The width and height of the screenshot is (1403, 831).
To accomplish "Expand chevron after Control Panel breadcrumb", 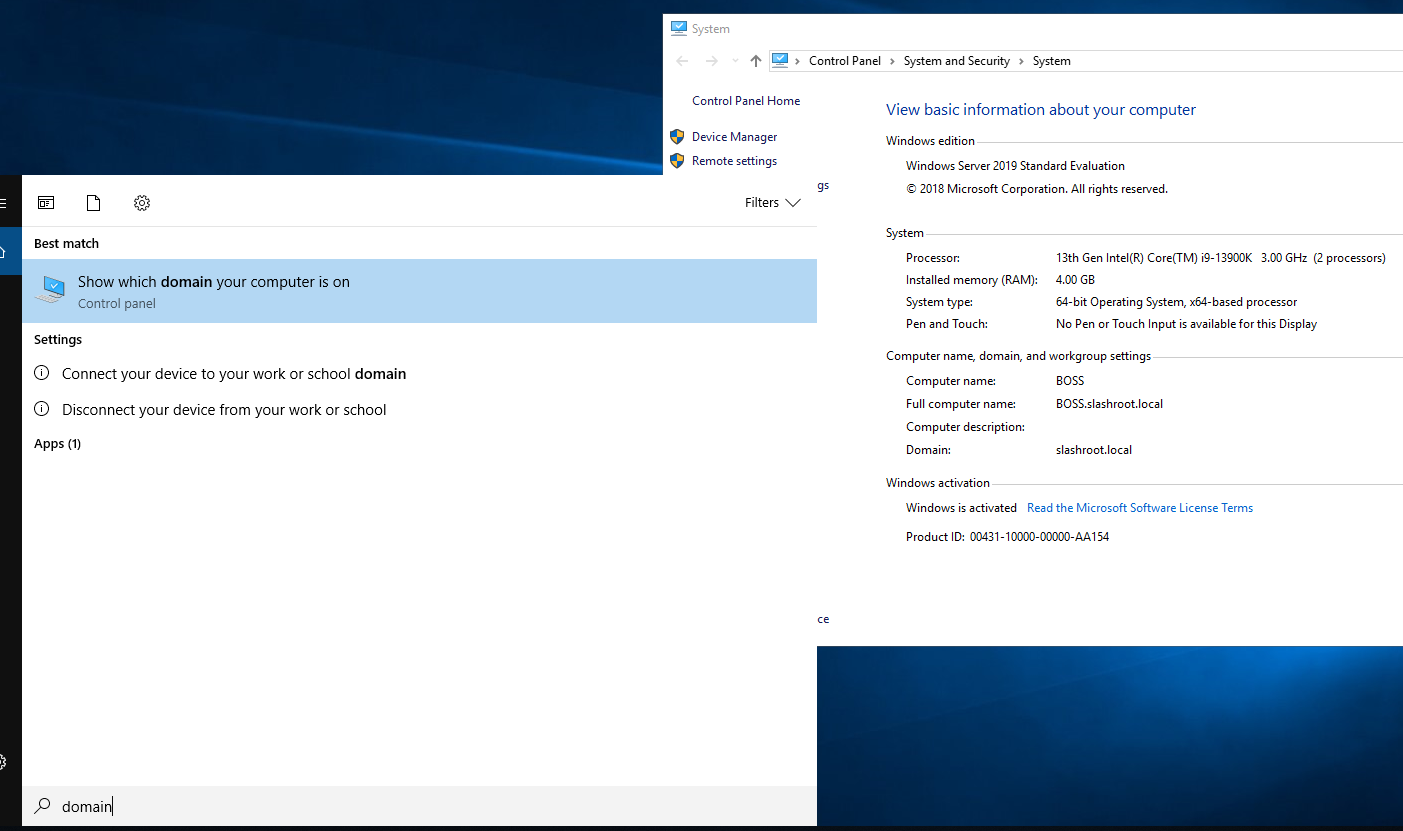I will point(892,61).
